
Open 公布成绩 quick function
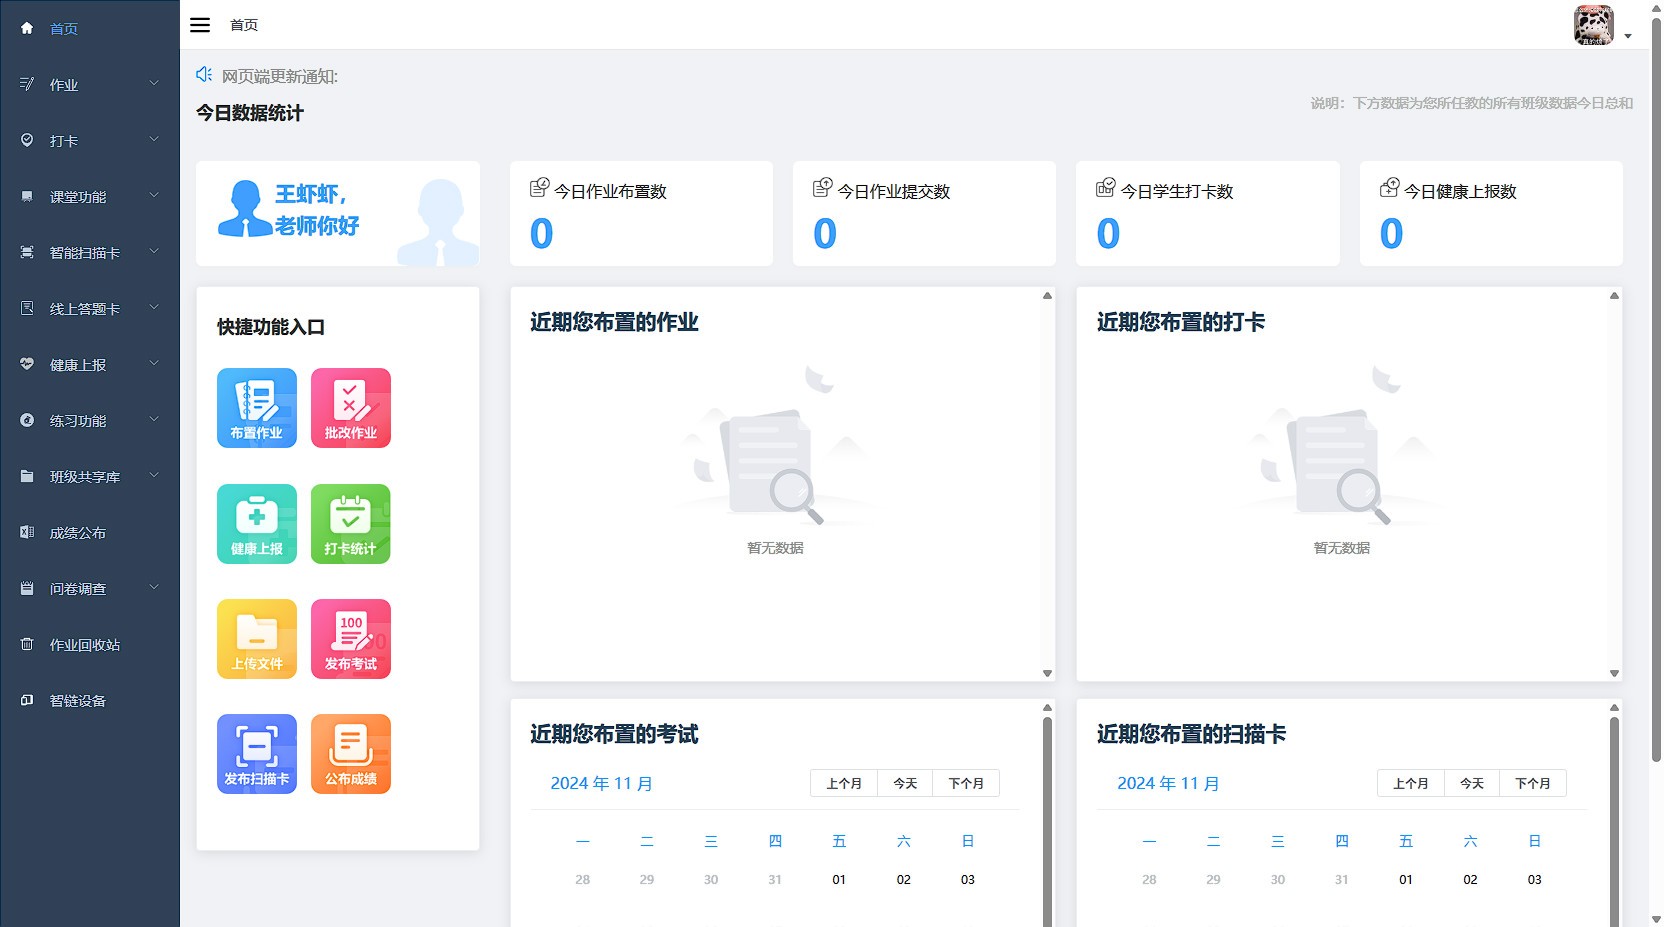[x=350, y=753]
